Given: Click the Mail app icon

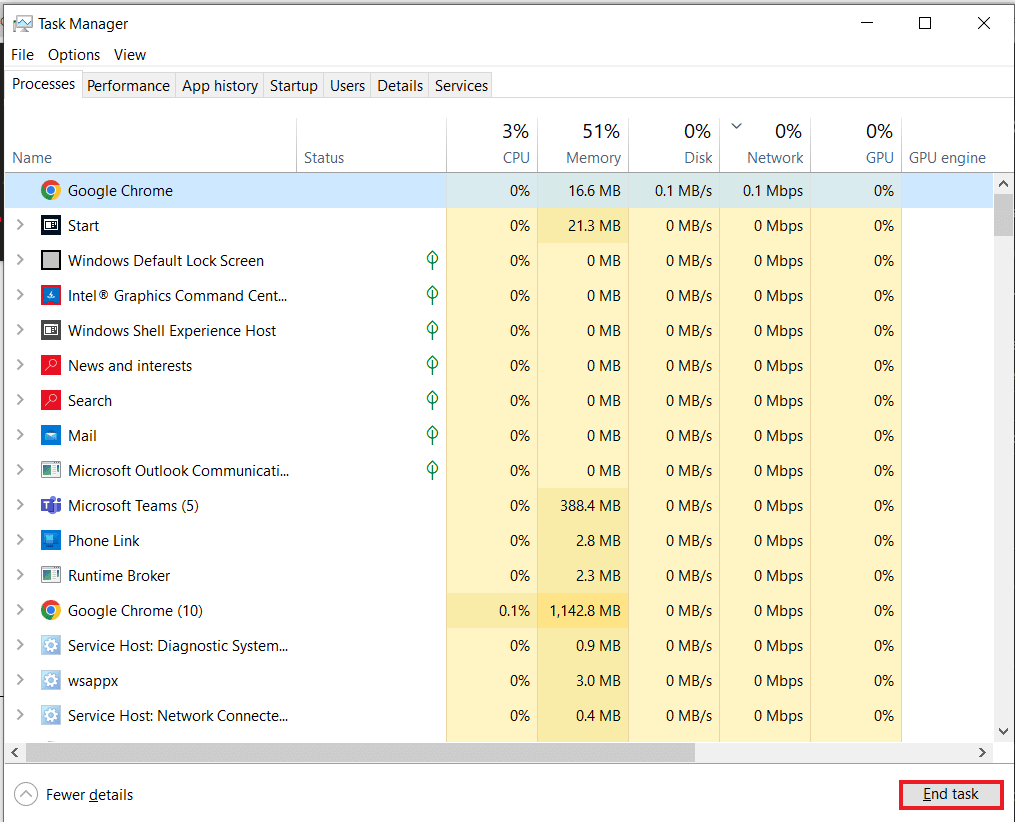Looking at the screenshot, I should click(51, 436).
